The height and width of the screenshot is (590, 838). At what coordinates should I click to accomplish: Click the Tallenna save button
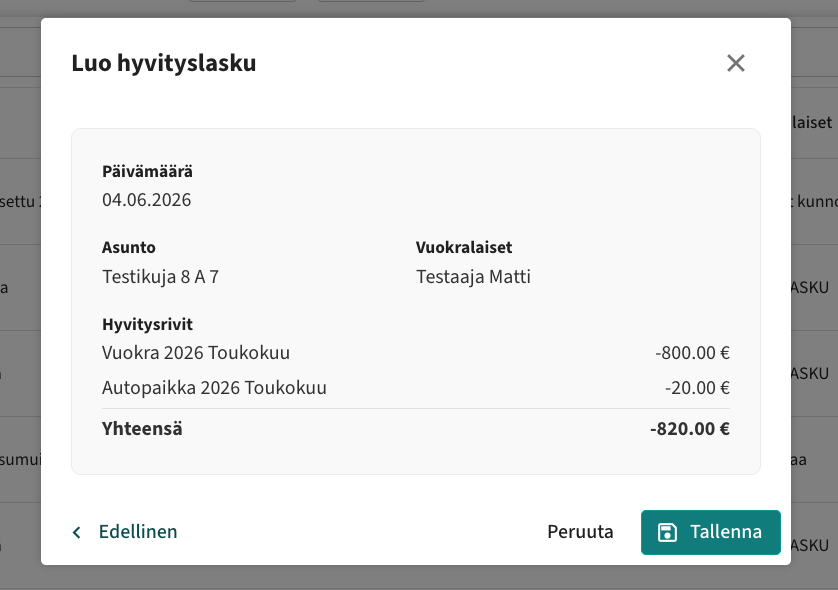711,532
